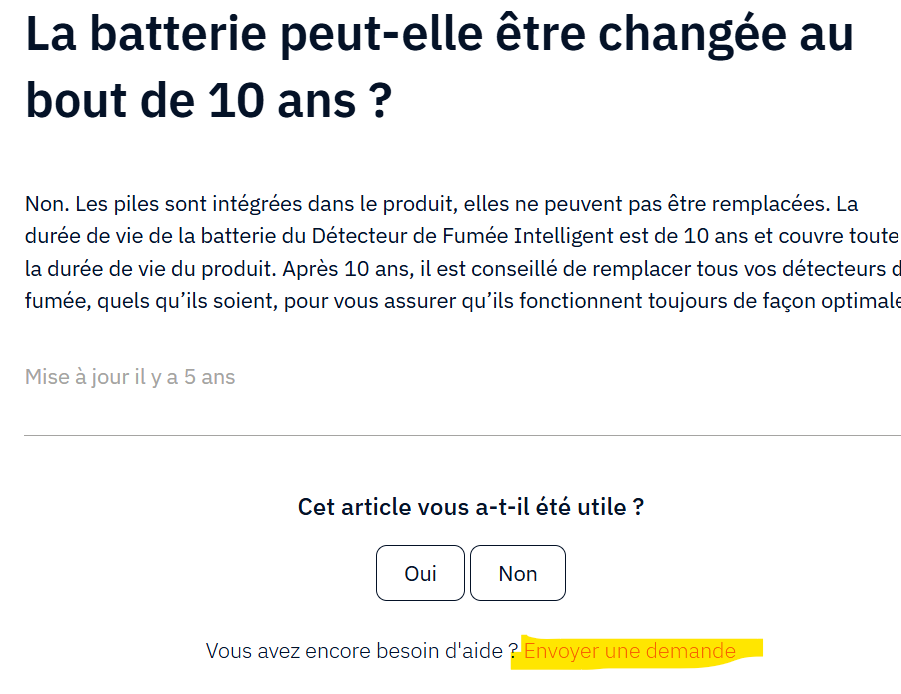Image resolution: width=901 pixels, height=694 pixels.
Task: Click the "Oui" feedback button
Action: (x=420, y=573)
